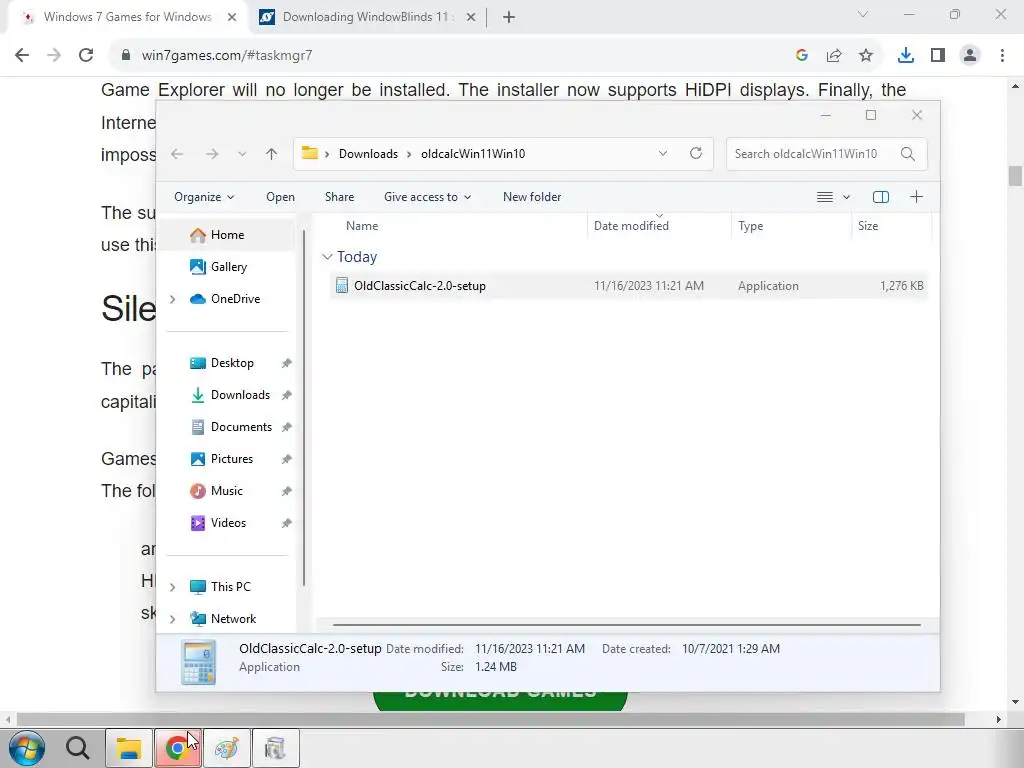Expand the This PC tree node
Viewport: 1024px width, 768px height.
pyautogui.click(x=172, y=587)
